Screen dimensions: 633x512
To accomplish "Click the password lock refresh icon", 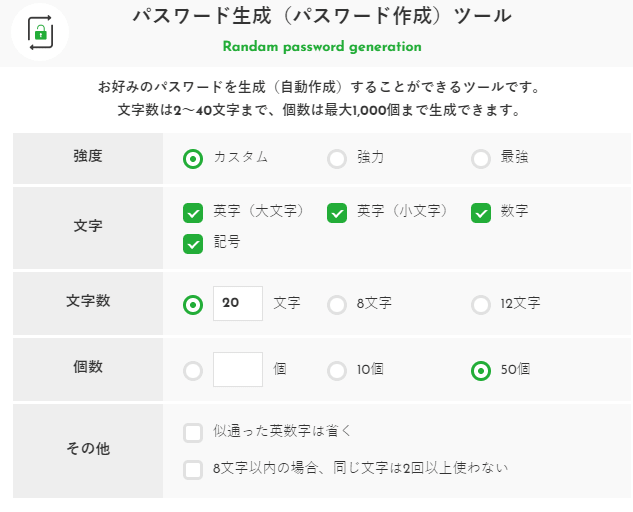I will tap(40, 31).
